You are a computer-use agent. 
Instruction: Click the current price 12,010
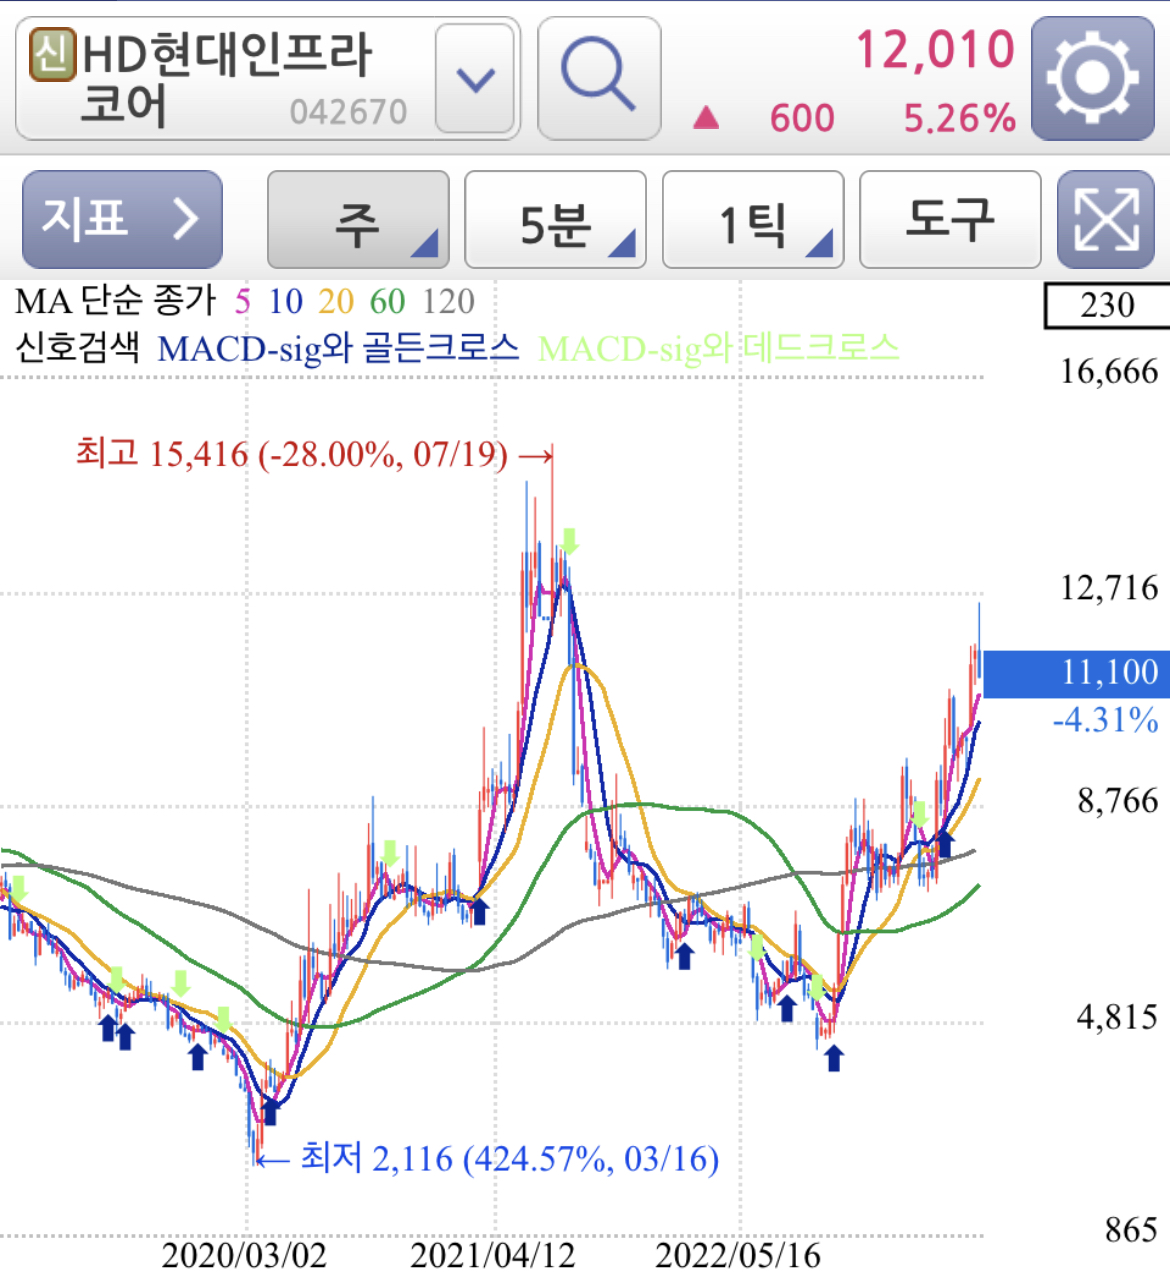[x=935, y=50]
